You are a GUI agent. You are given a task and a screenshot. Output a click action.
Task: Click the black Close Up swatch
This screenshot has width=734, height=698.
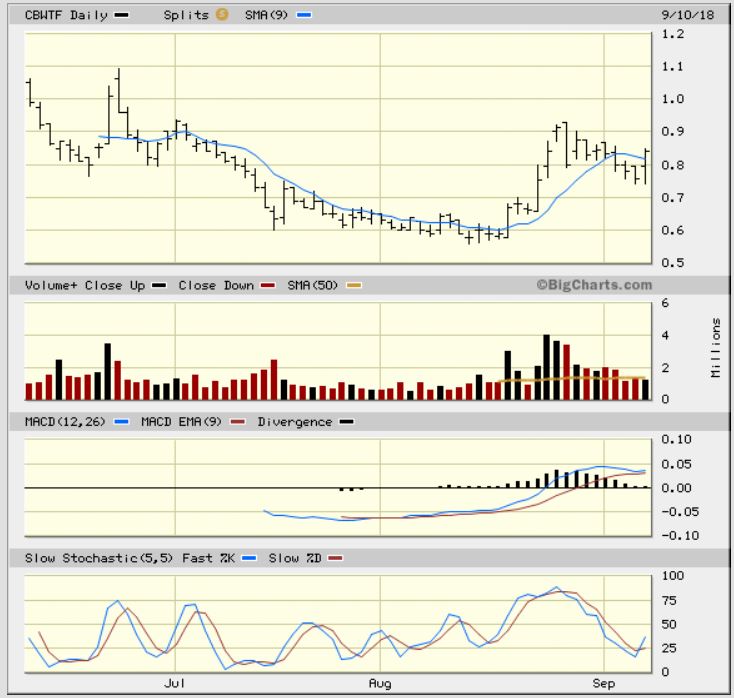coord(159,285)
